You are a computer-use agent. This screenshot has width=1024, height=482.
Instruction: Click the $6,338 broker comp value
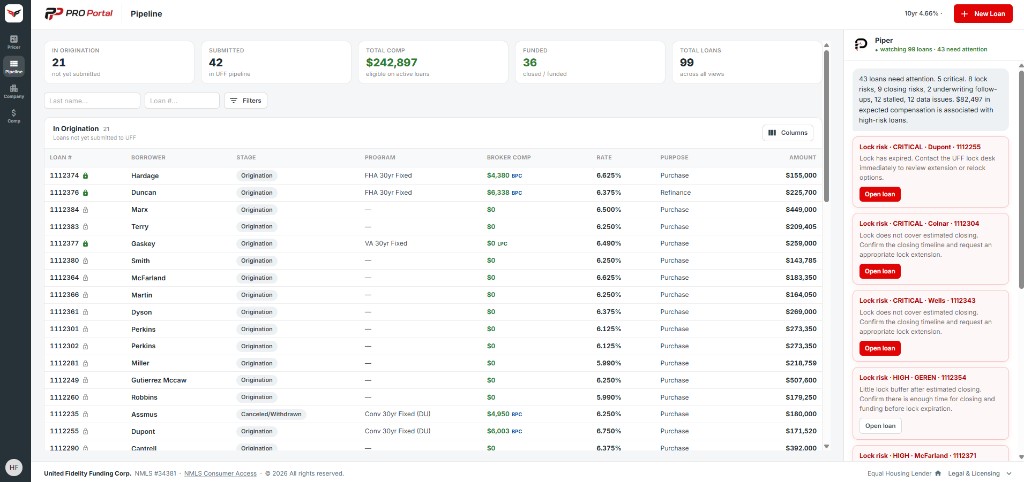(x=498, y=193)
